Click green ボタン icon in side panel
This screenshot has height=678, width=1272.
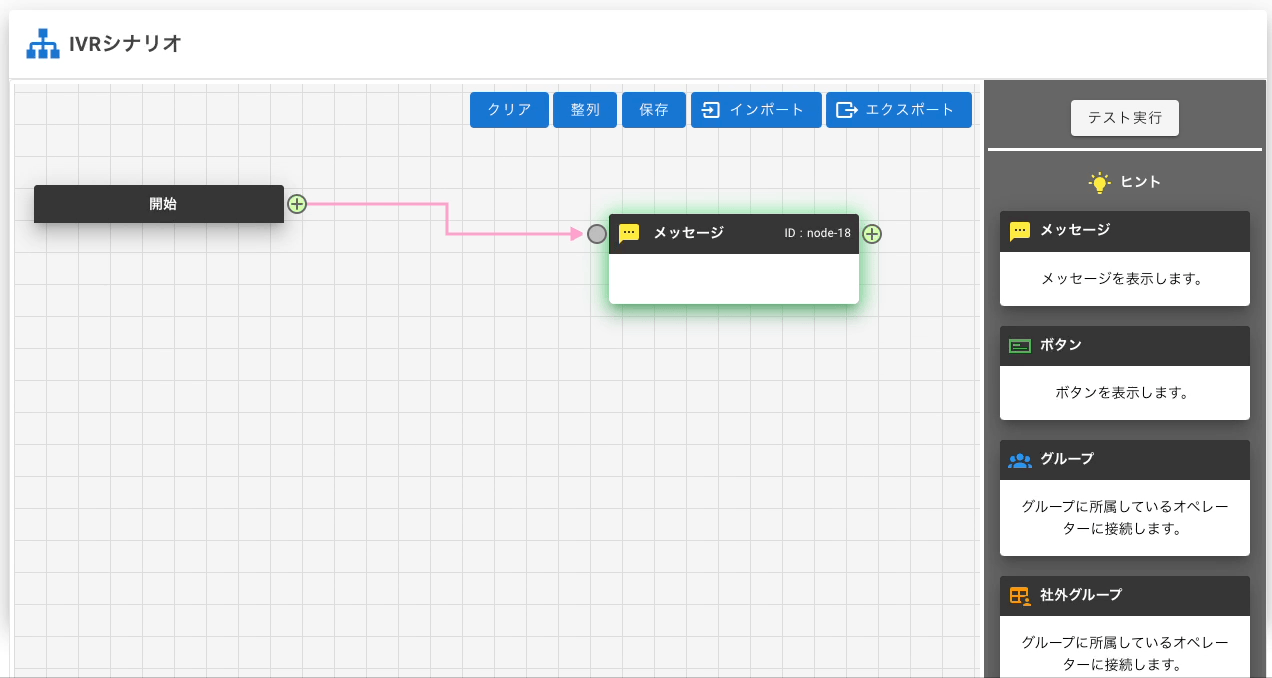tap(1019, 346)
